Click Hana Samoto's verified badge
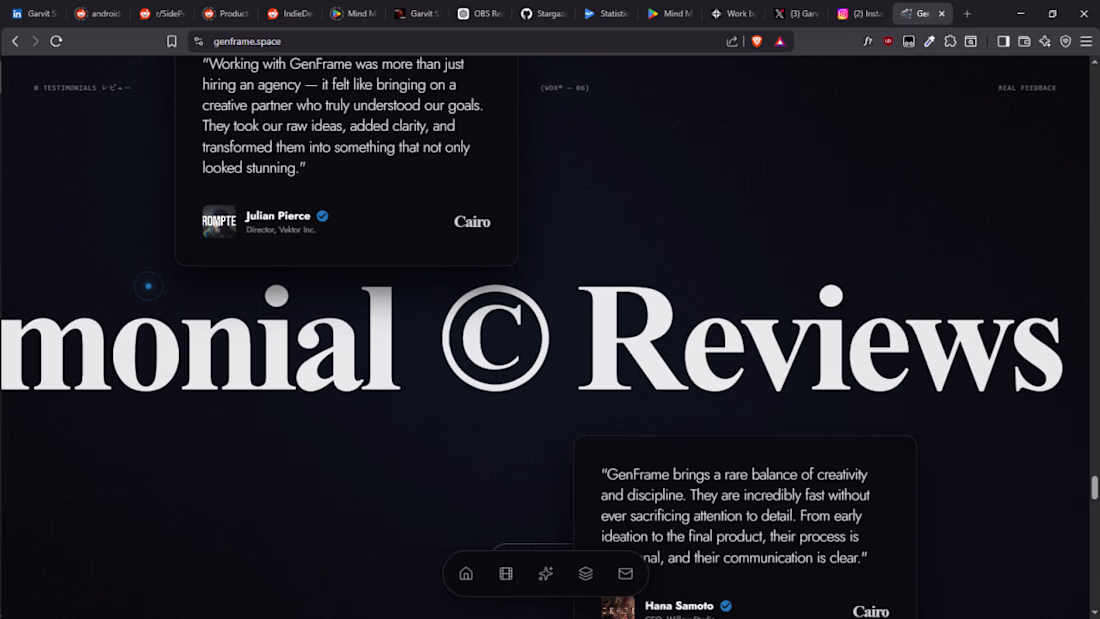Screen dimensions: 1100x619 tap(726, 606)
